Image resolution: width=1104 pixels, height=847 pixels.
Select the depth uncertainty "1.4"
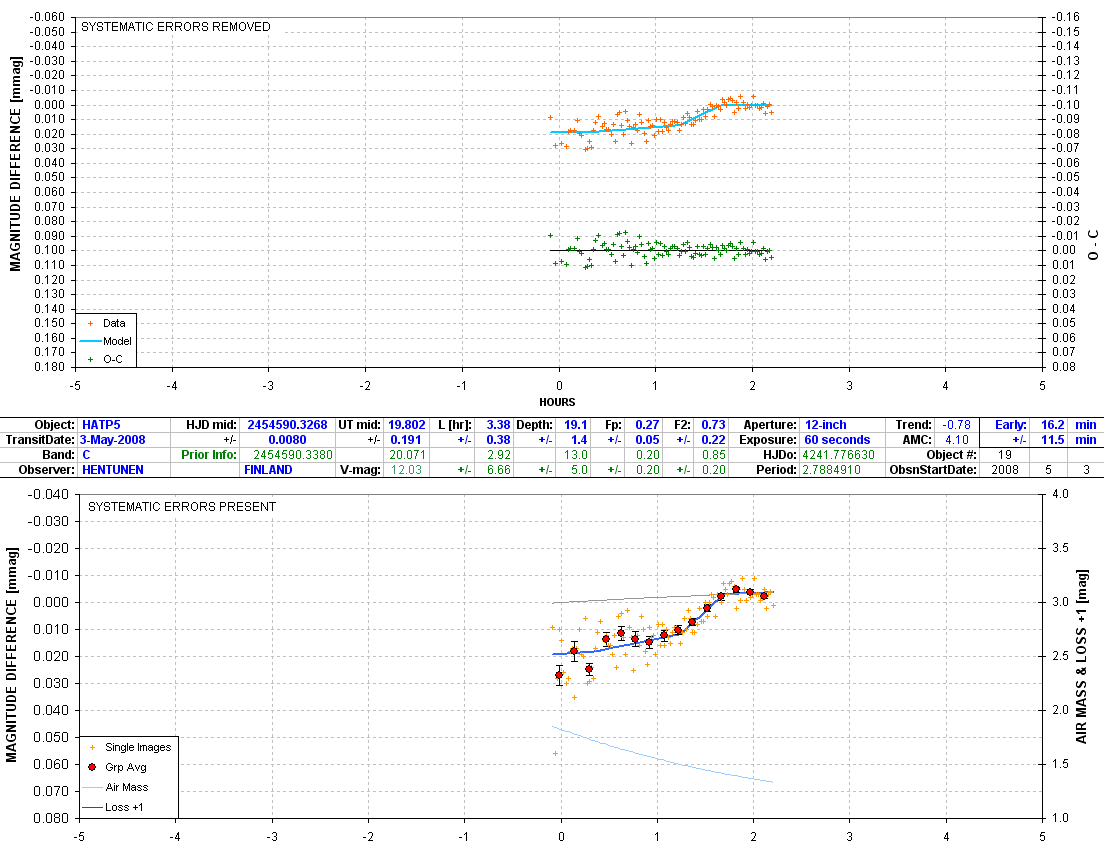[x=579, y=440]
